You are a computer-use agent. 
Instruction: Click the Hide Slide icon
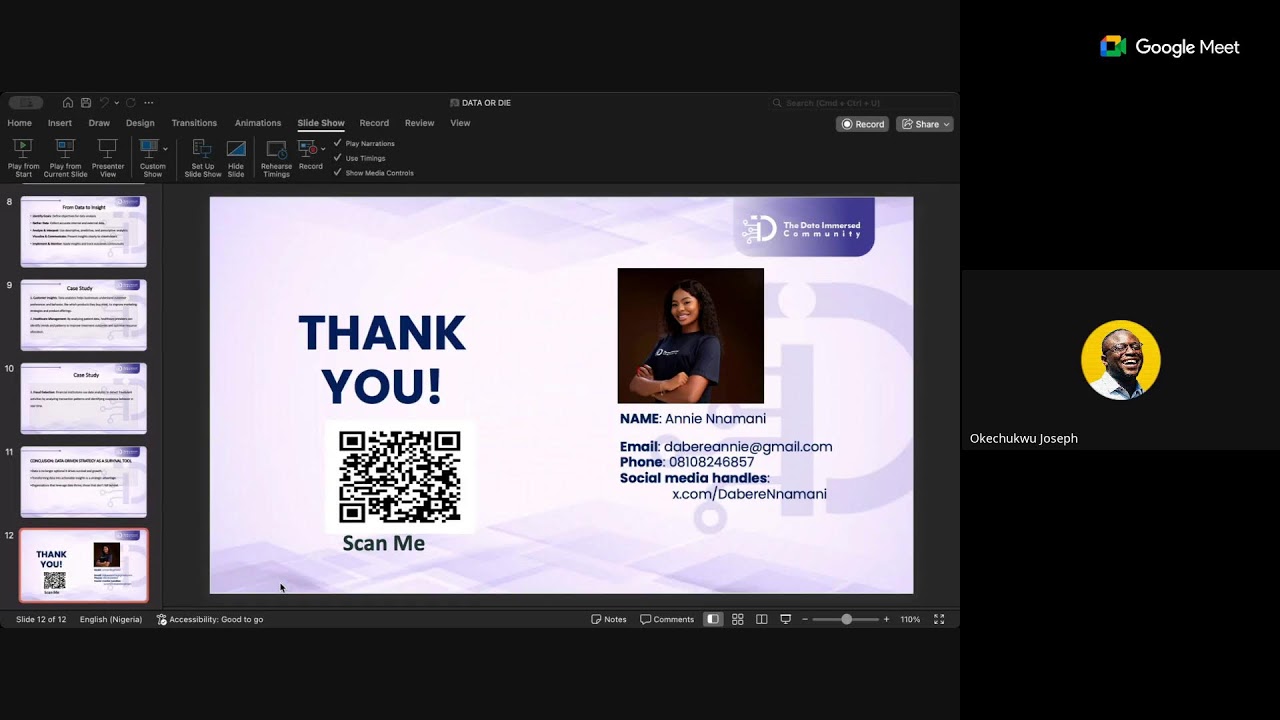(x=236, y=149)
